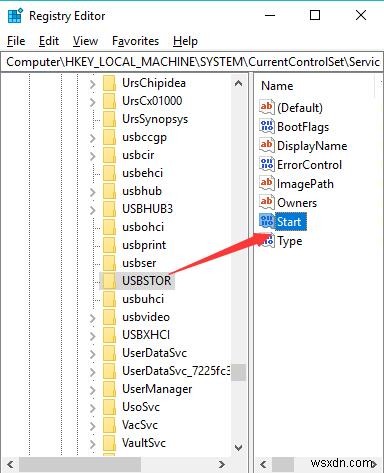Screen dimensions: 384x473
Task: Open the File menu
Action: click(x=16, y=41)
